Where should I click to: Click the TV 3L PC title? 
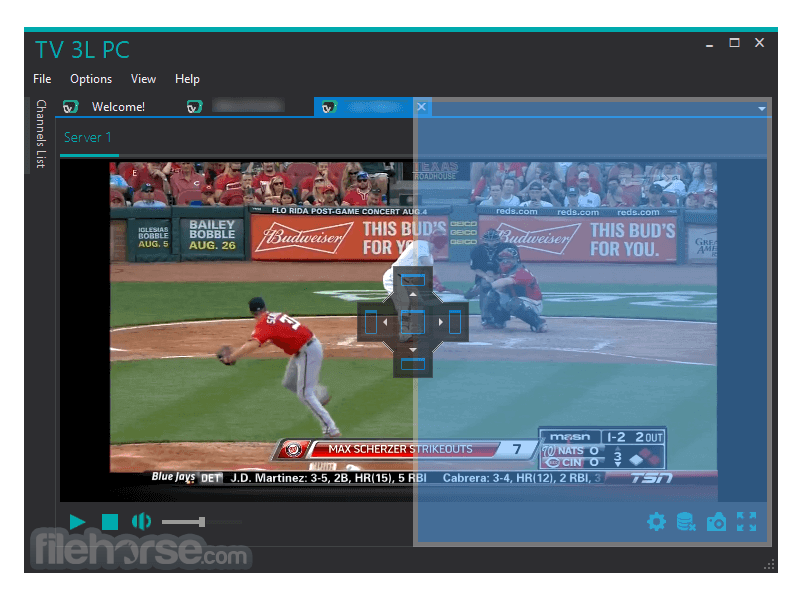click(82, 50)
